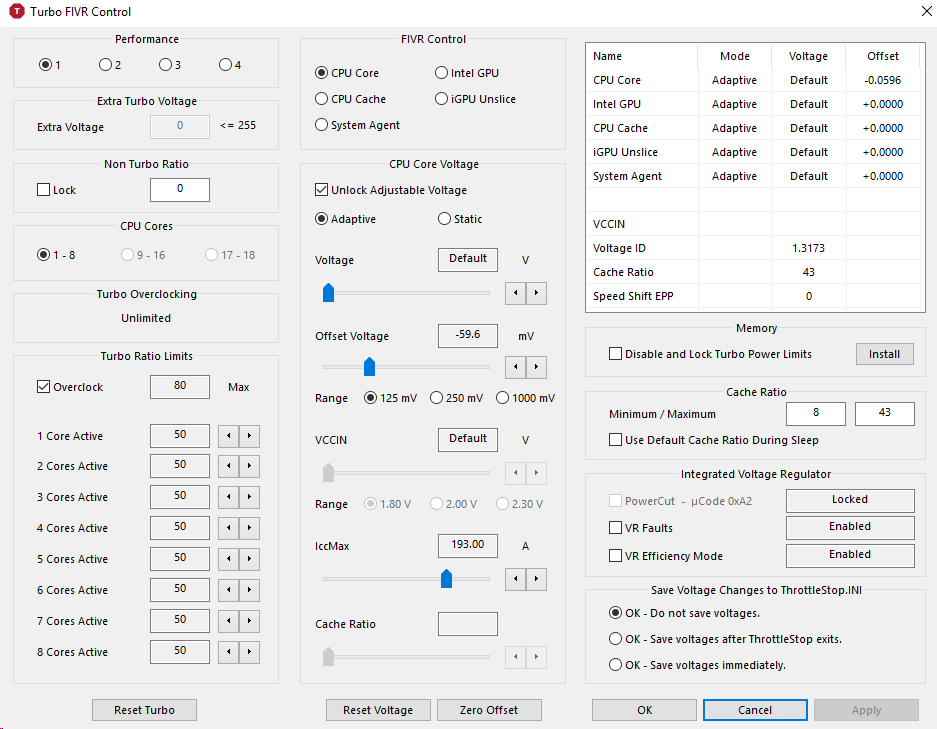This screenshot has height=729, width=937.
Task: Toggle the Unlock Adjustable Voltage checkbox
Action: [322, 190]
